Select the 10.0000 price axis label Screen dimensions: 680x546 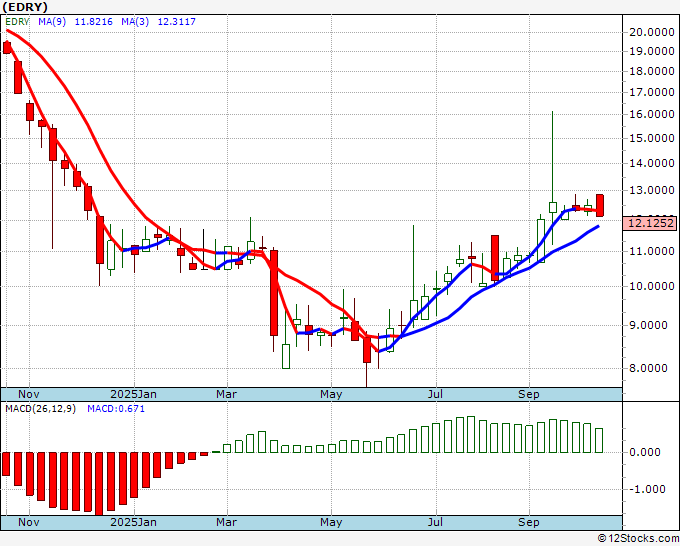pos(651,286)
